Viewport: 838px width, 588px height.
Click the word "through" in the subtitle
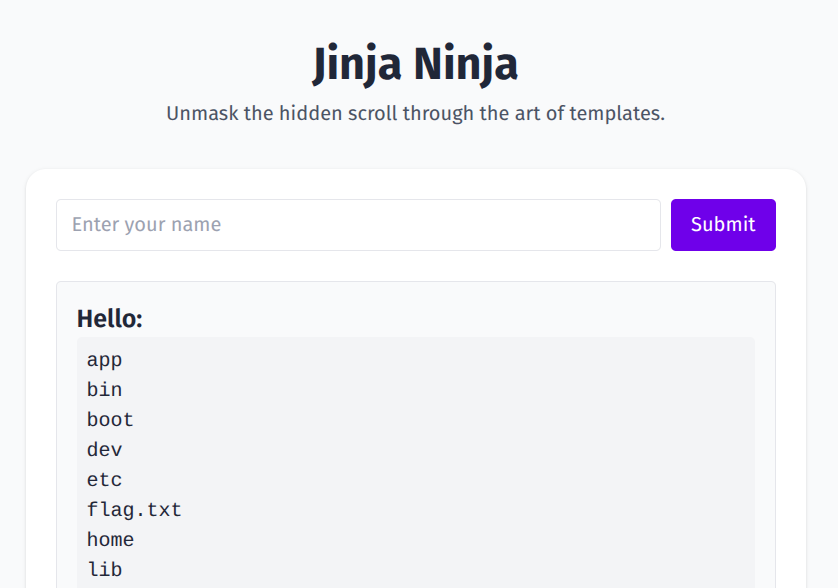tap(440, 113)
